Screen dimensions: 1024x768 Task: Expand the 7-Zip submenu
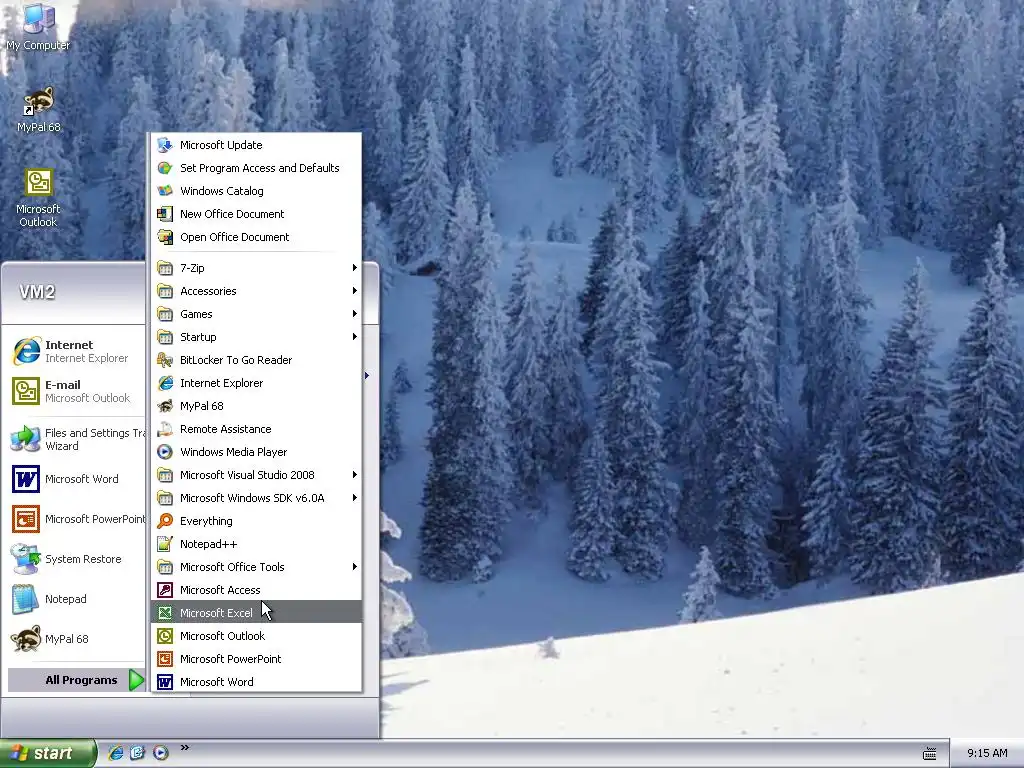[x=256, y=268]
